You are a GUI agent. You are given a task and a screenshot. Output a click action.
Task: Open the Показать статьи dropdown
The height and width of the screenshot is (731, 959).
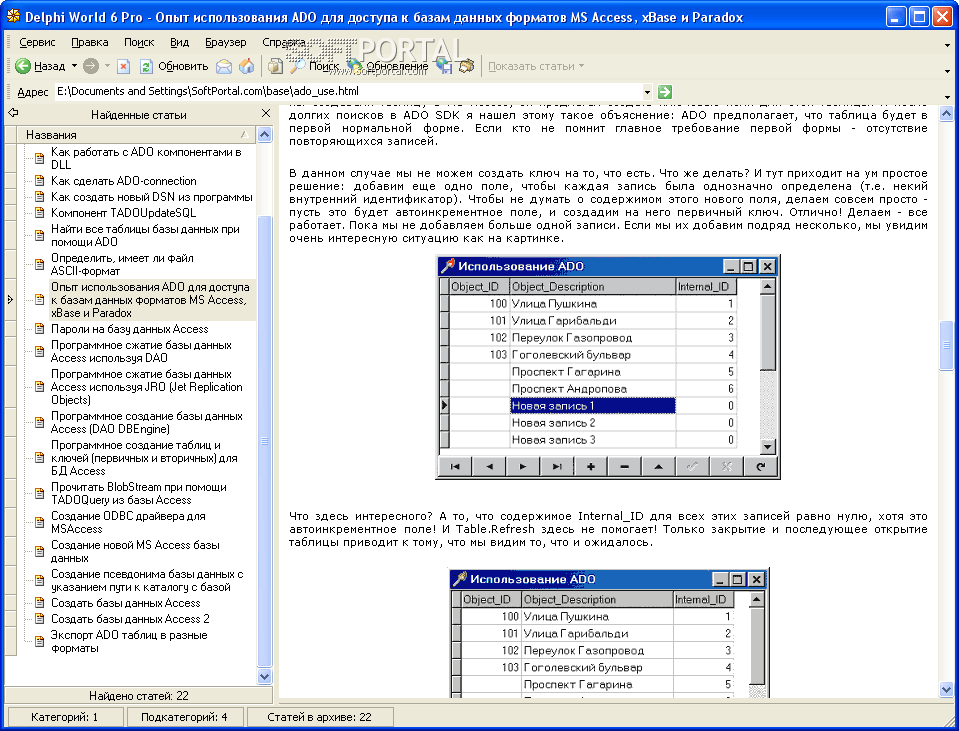(536, 66)
